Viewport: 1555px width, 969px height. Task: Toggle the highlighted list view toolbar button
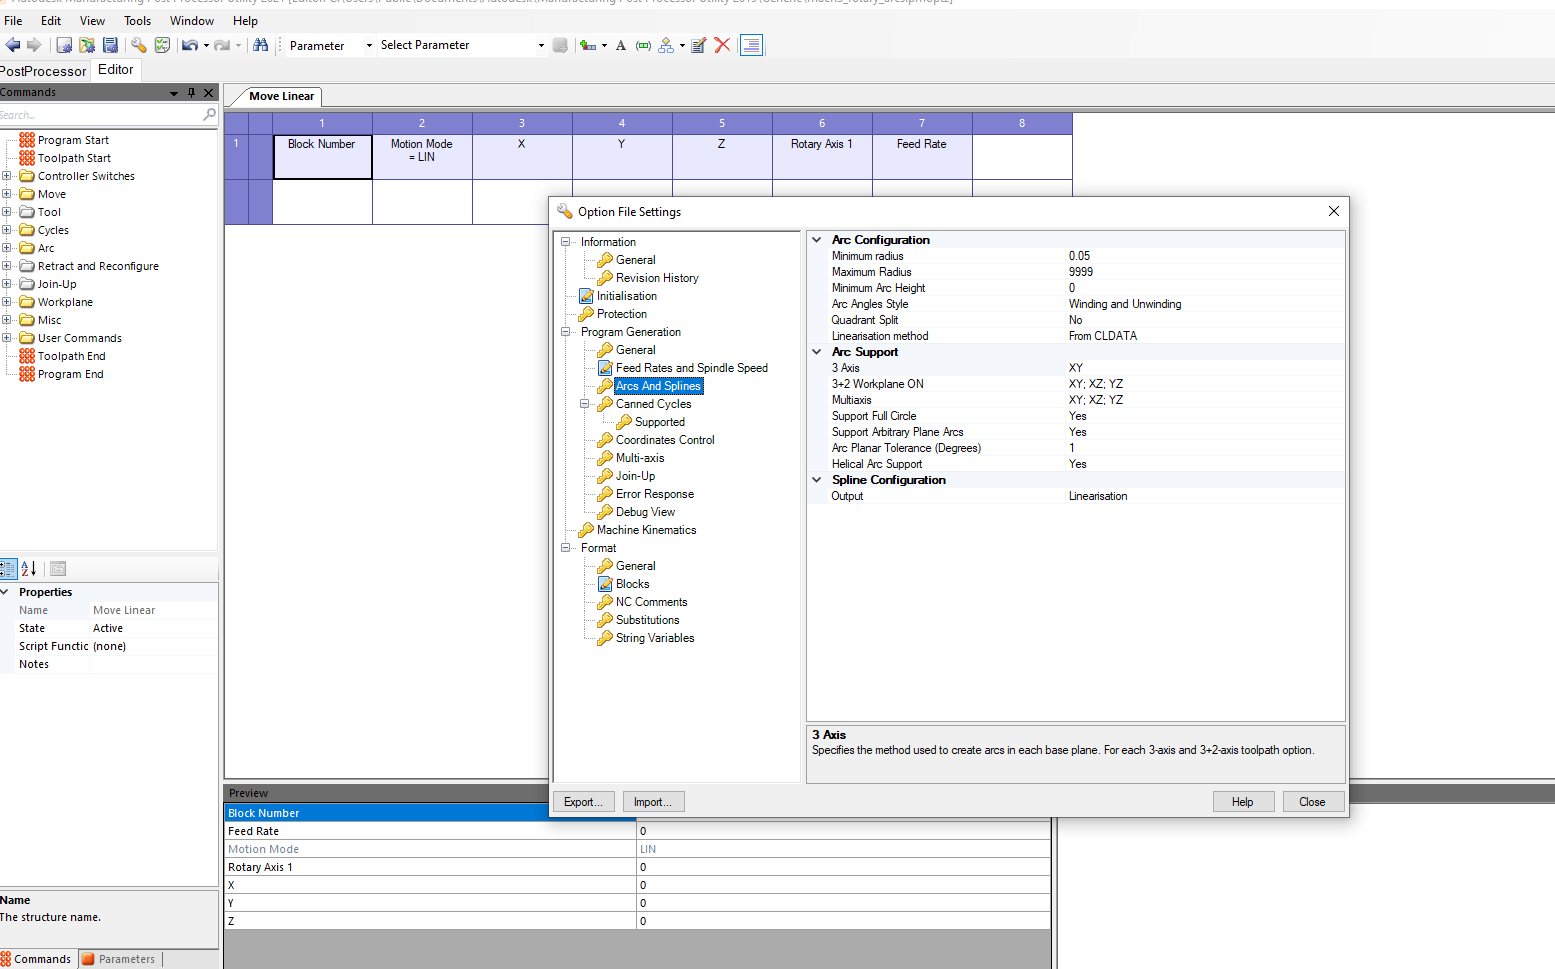click(751, 45)
